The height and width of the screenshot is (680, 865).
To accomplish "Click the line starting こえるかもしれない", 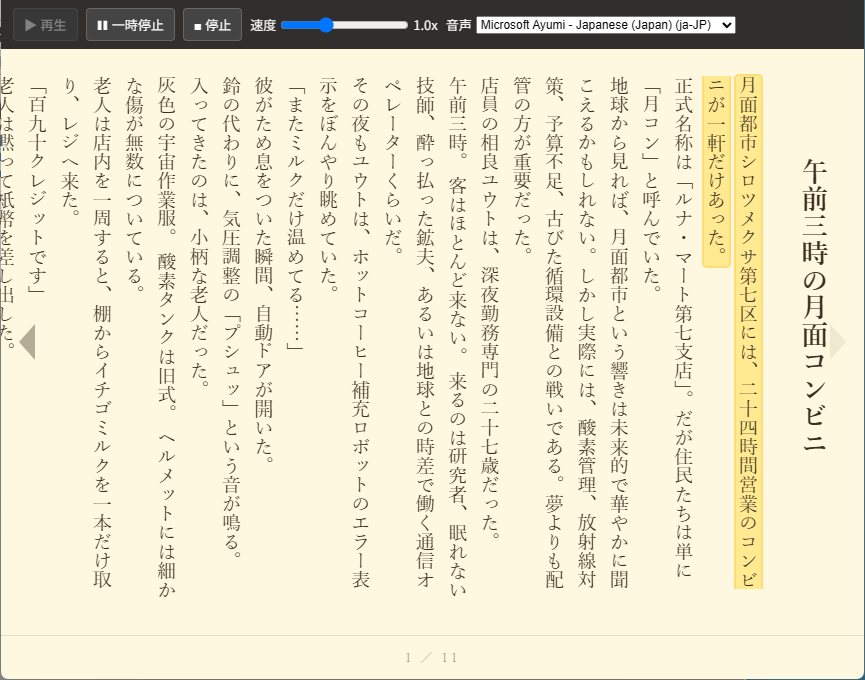I will (x=587, y=333).
